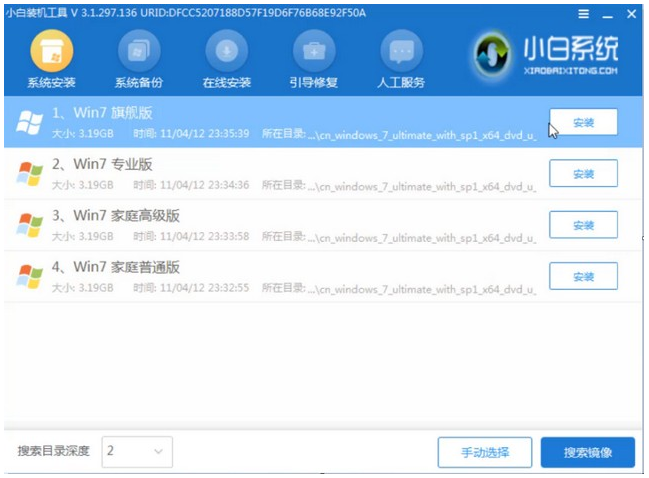Open the 引导修复 boot repair icon

click(x=314, y=51)
